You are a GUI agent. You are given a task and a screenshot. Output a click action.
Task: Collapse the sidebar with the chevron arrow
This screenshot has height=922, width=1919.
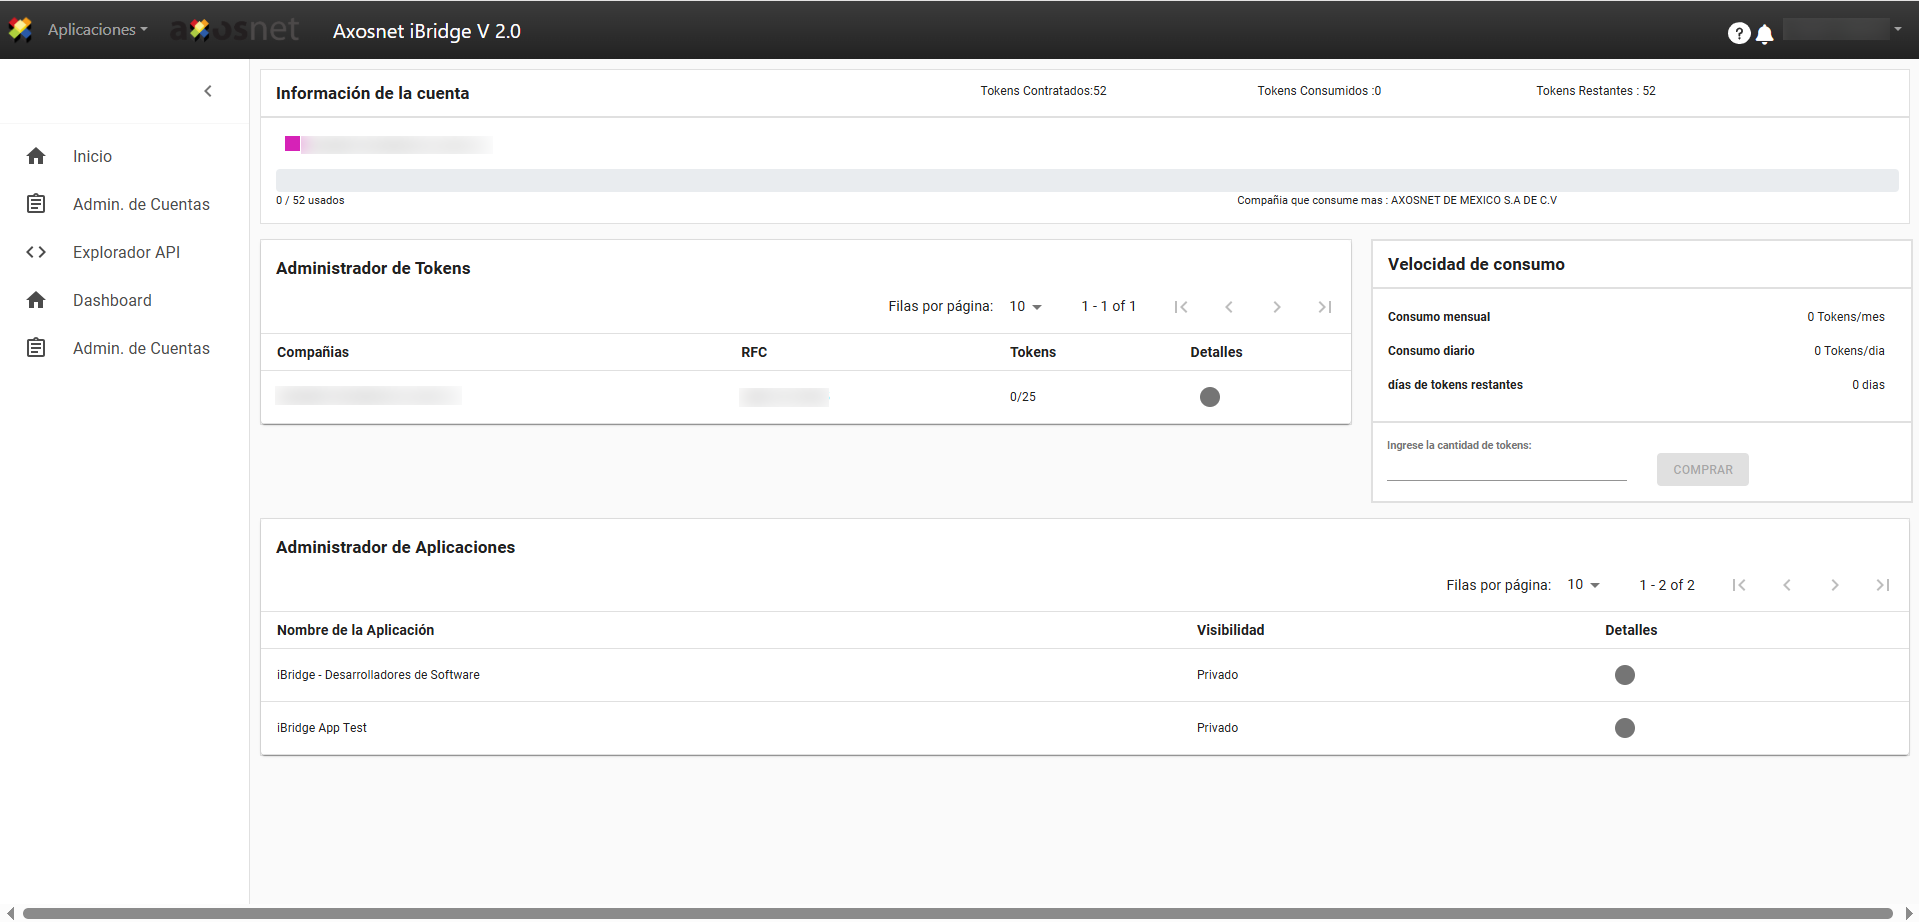[x=208, y=91]
